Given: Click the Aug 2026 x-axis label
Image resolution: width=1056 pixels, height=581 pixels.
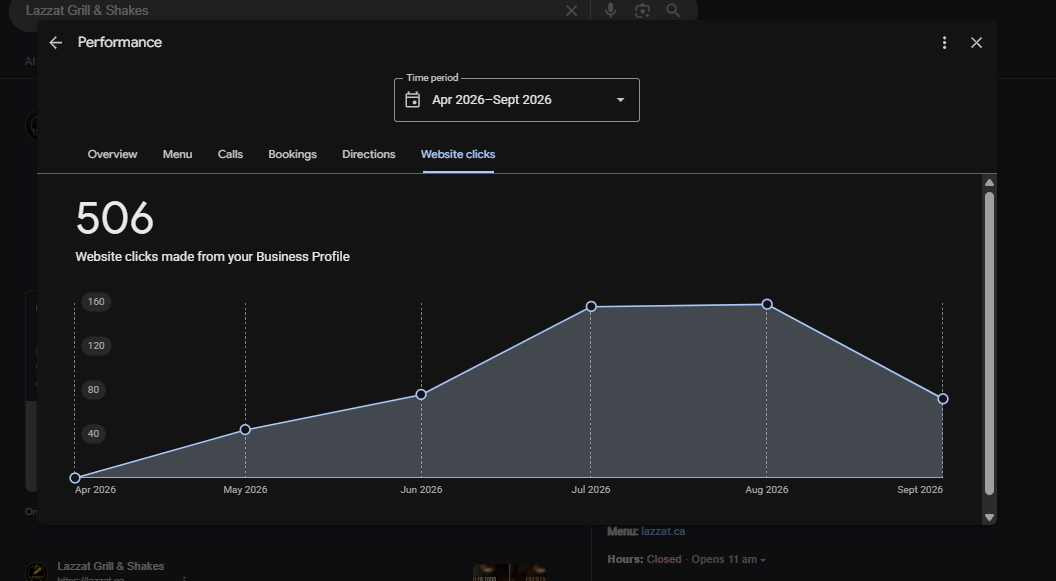Looking at the screenshot, I should 766,489.
